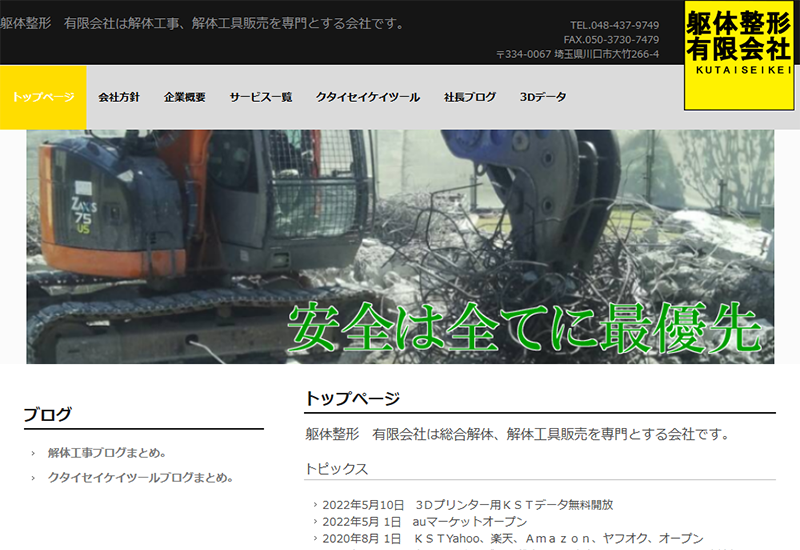Click the arrow bullet beside 解体工事ブログまとめ

(33, 453)
